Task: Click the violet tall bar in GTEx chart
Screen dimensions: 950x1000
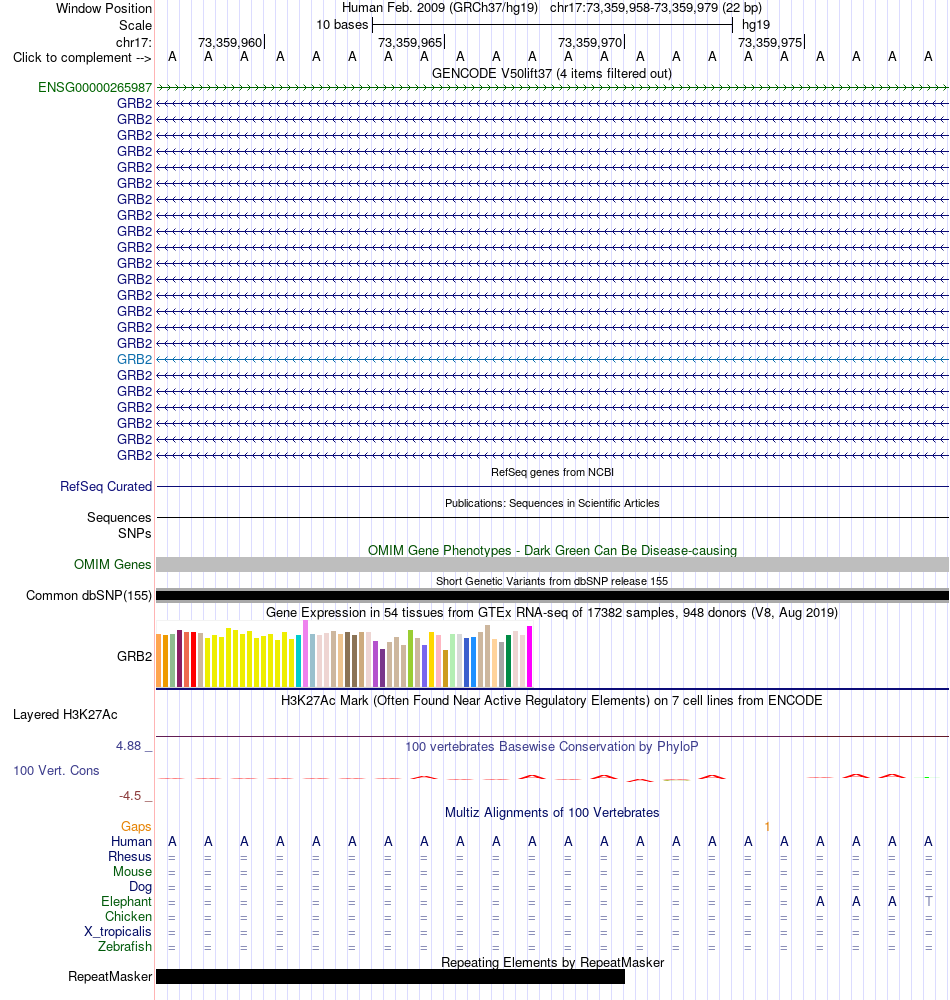Action: (x=305, y=653)
